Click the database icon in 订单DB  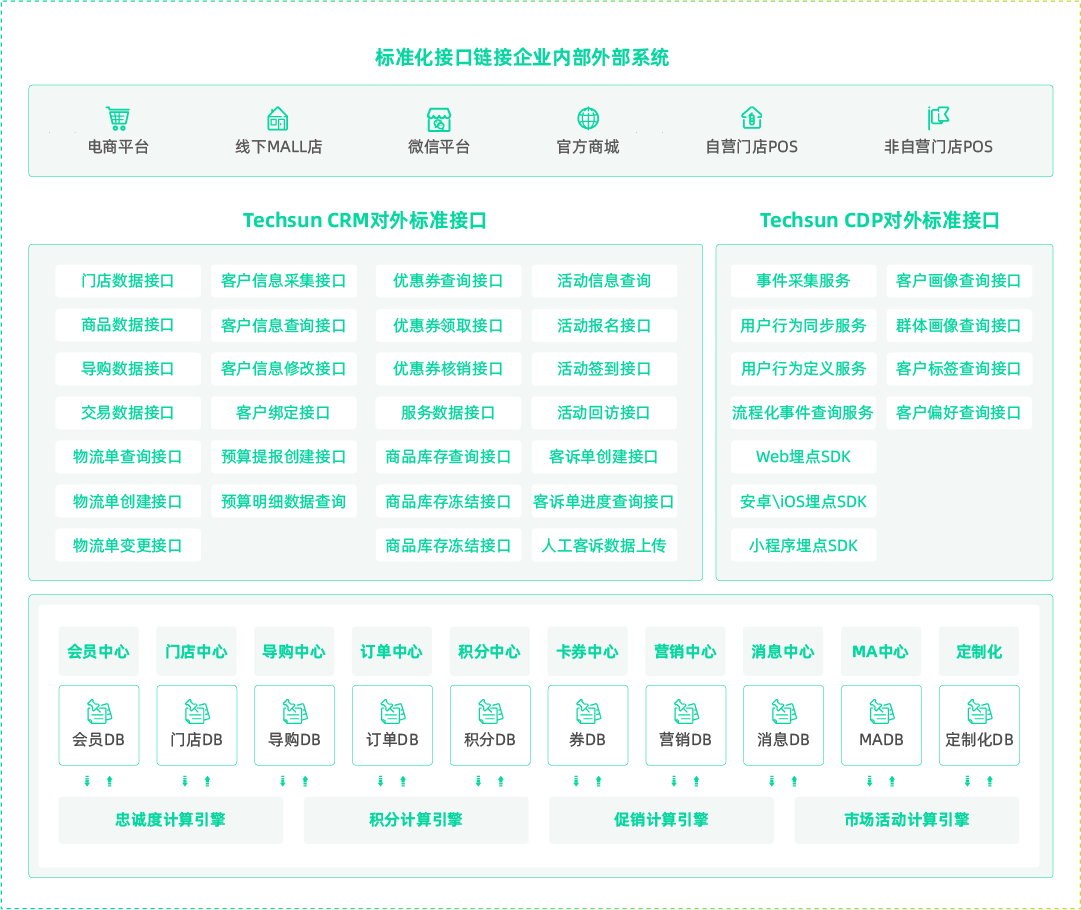393,711
